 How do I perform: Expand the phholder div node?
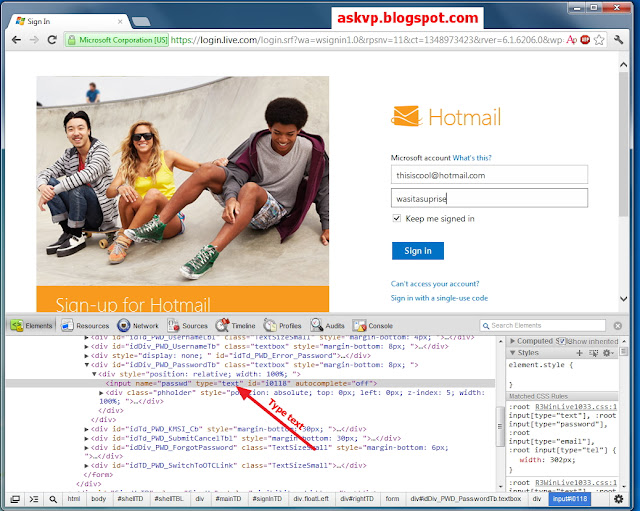click(101, 393)
